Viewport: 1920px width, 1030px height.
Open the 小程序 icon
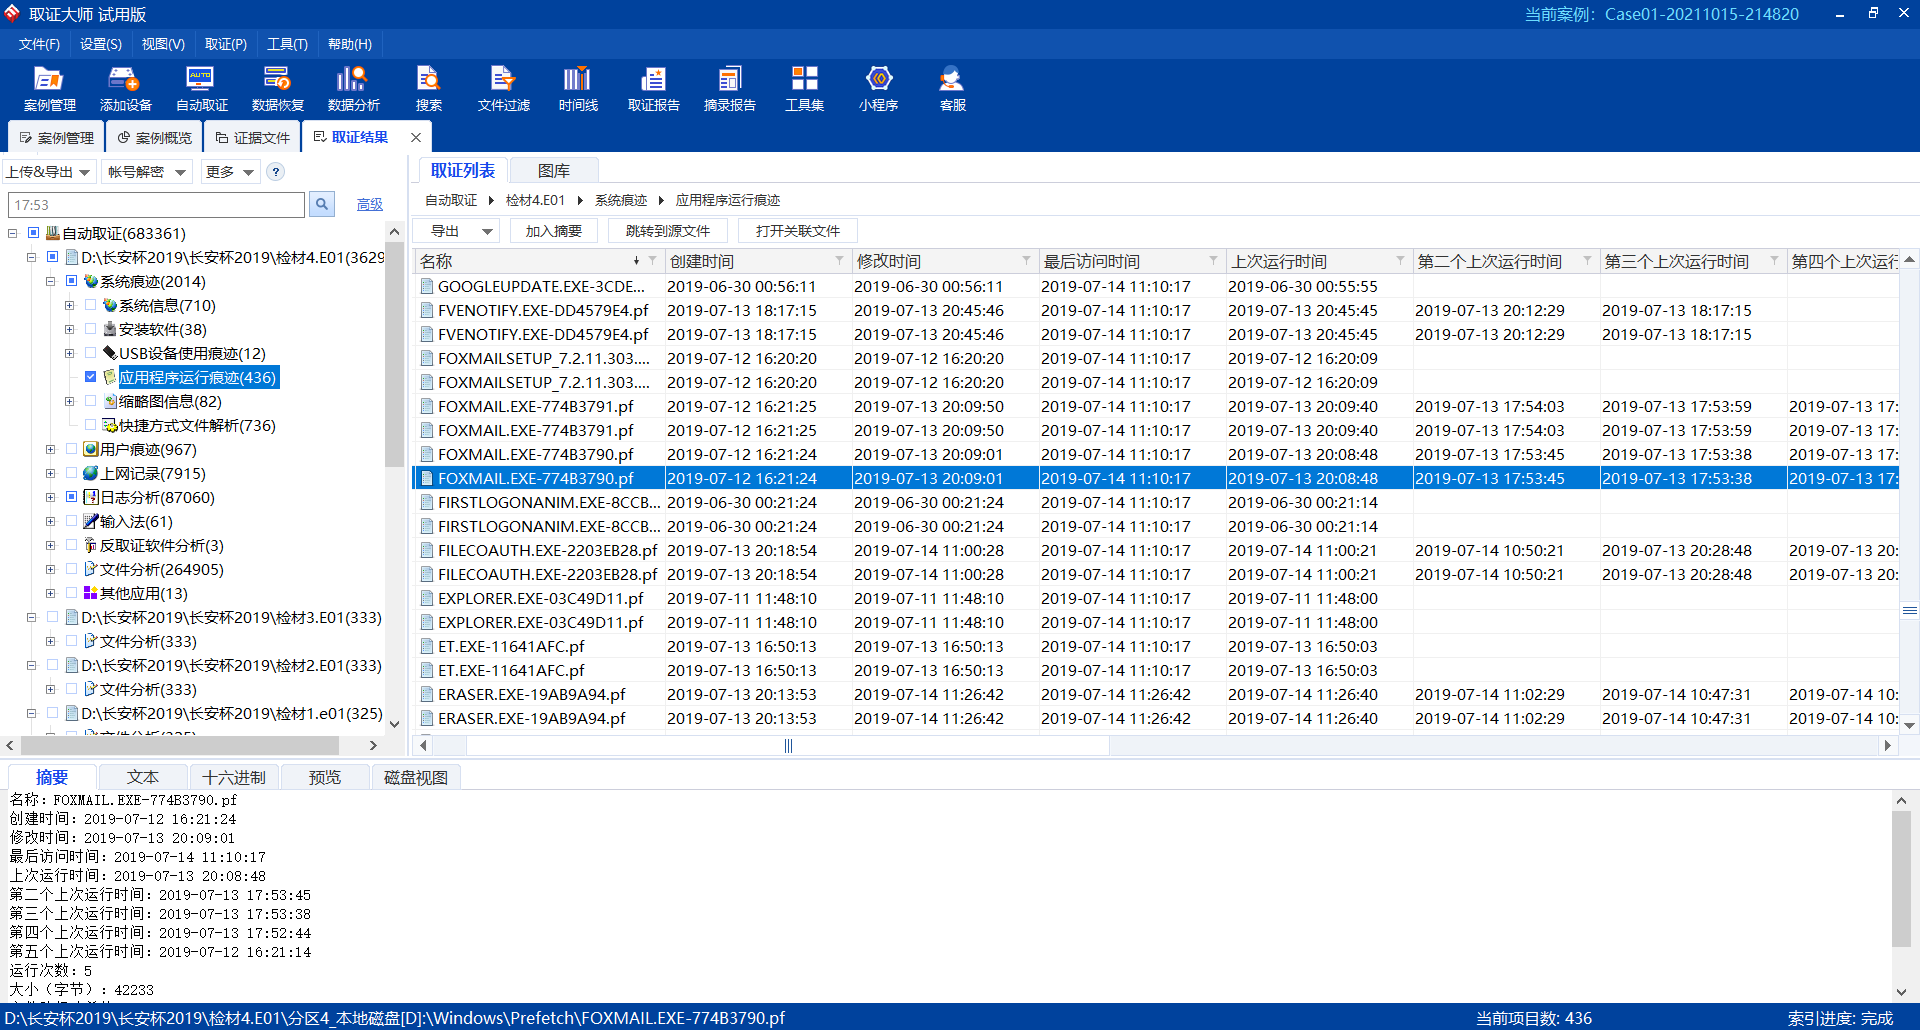click(878, 88)
